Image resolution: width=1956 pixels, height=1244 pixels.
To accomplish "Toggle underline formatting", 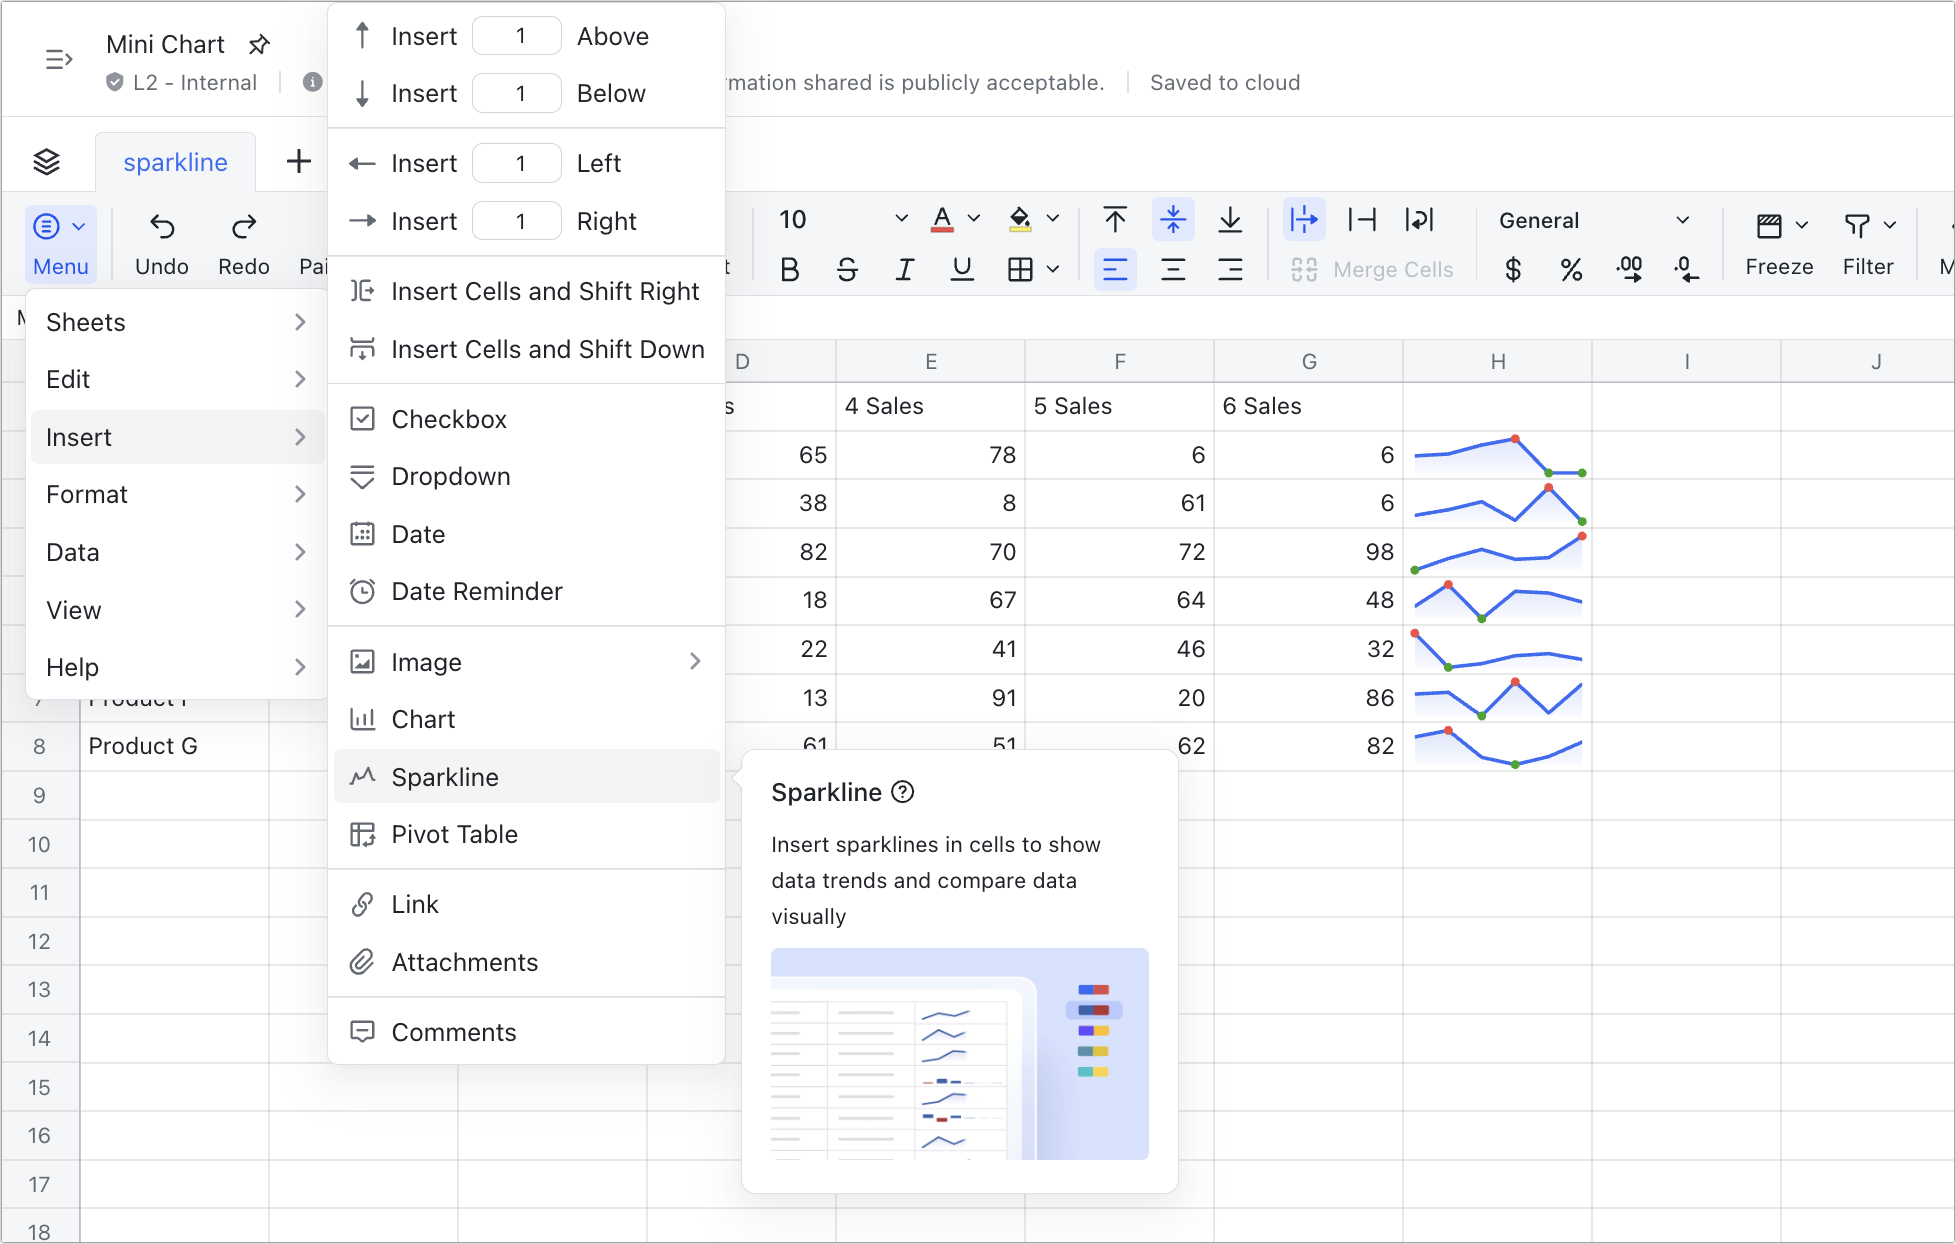I will pos(961,269).
